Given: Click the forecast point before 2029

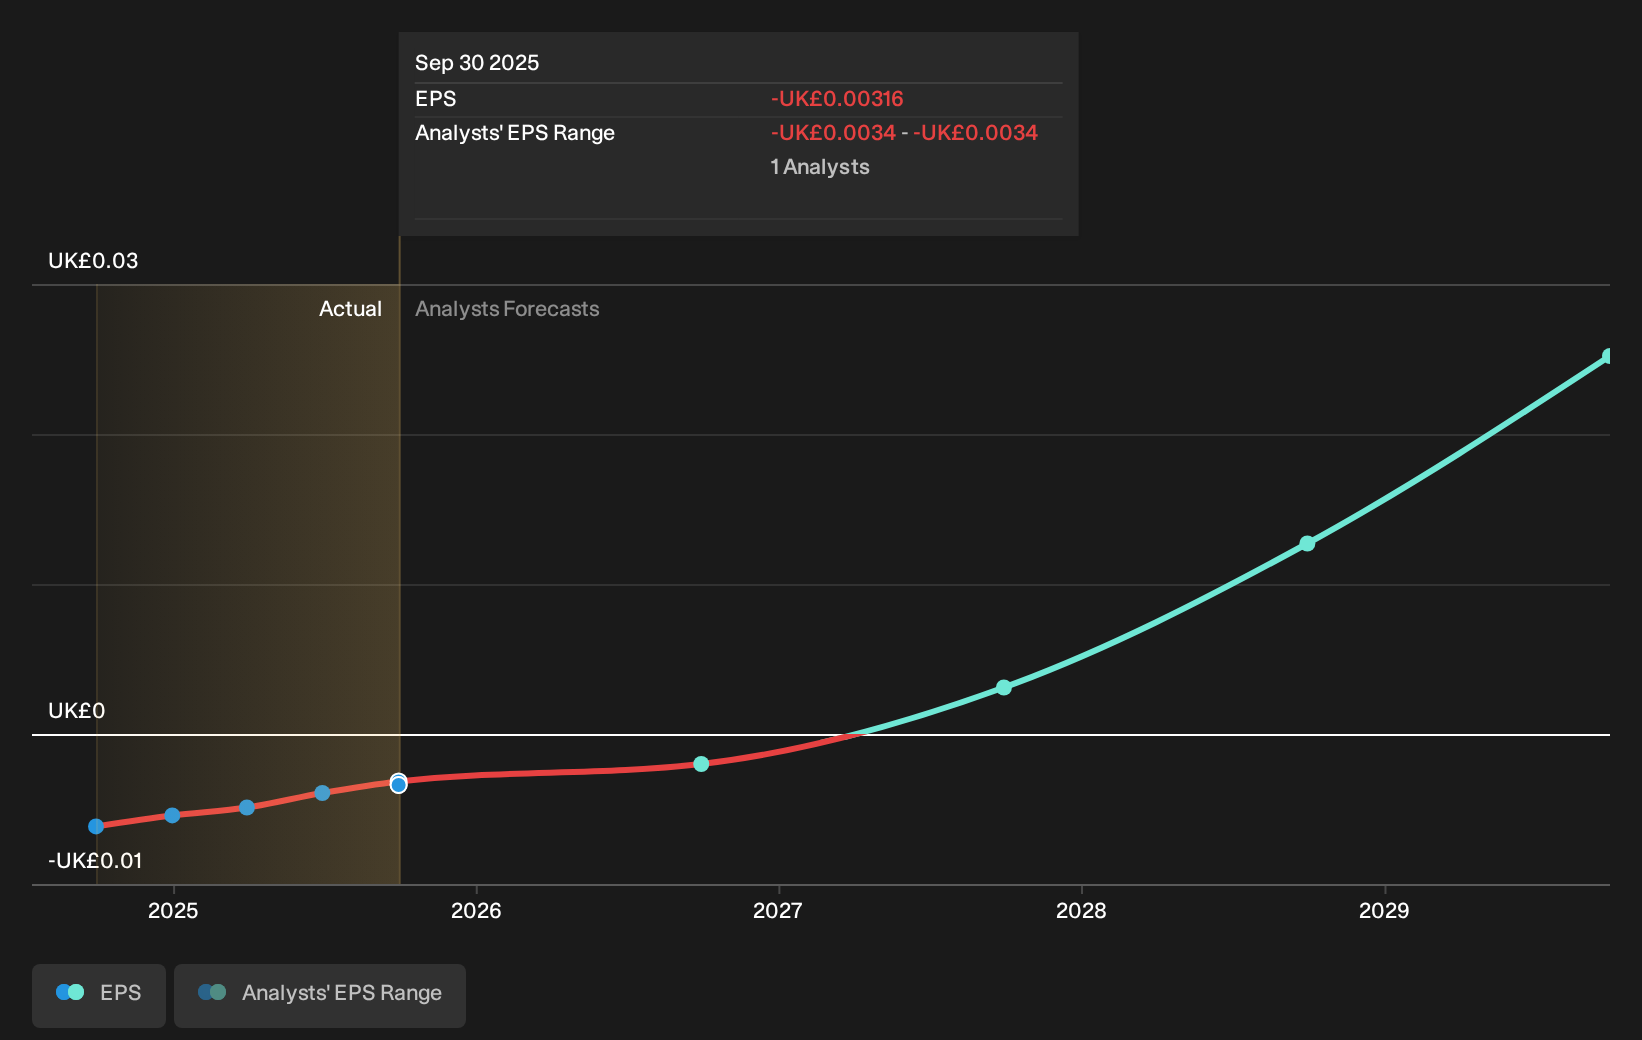Looking at the screenshot, I should [x=1307, y=544].
